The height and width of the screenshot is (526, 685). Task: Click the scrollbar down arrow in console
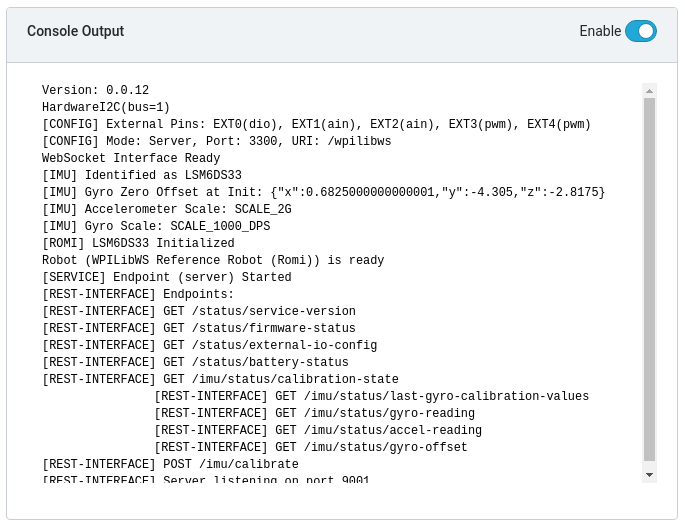[649, 475]
